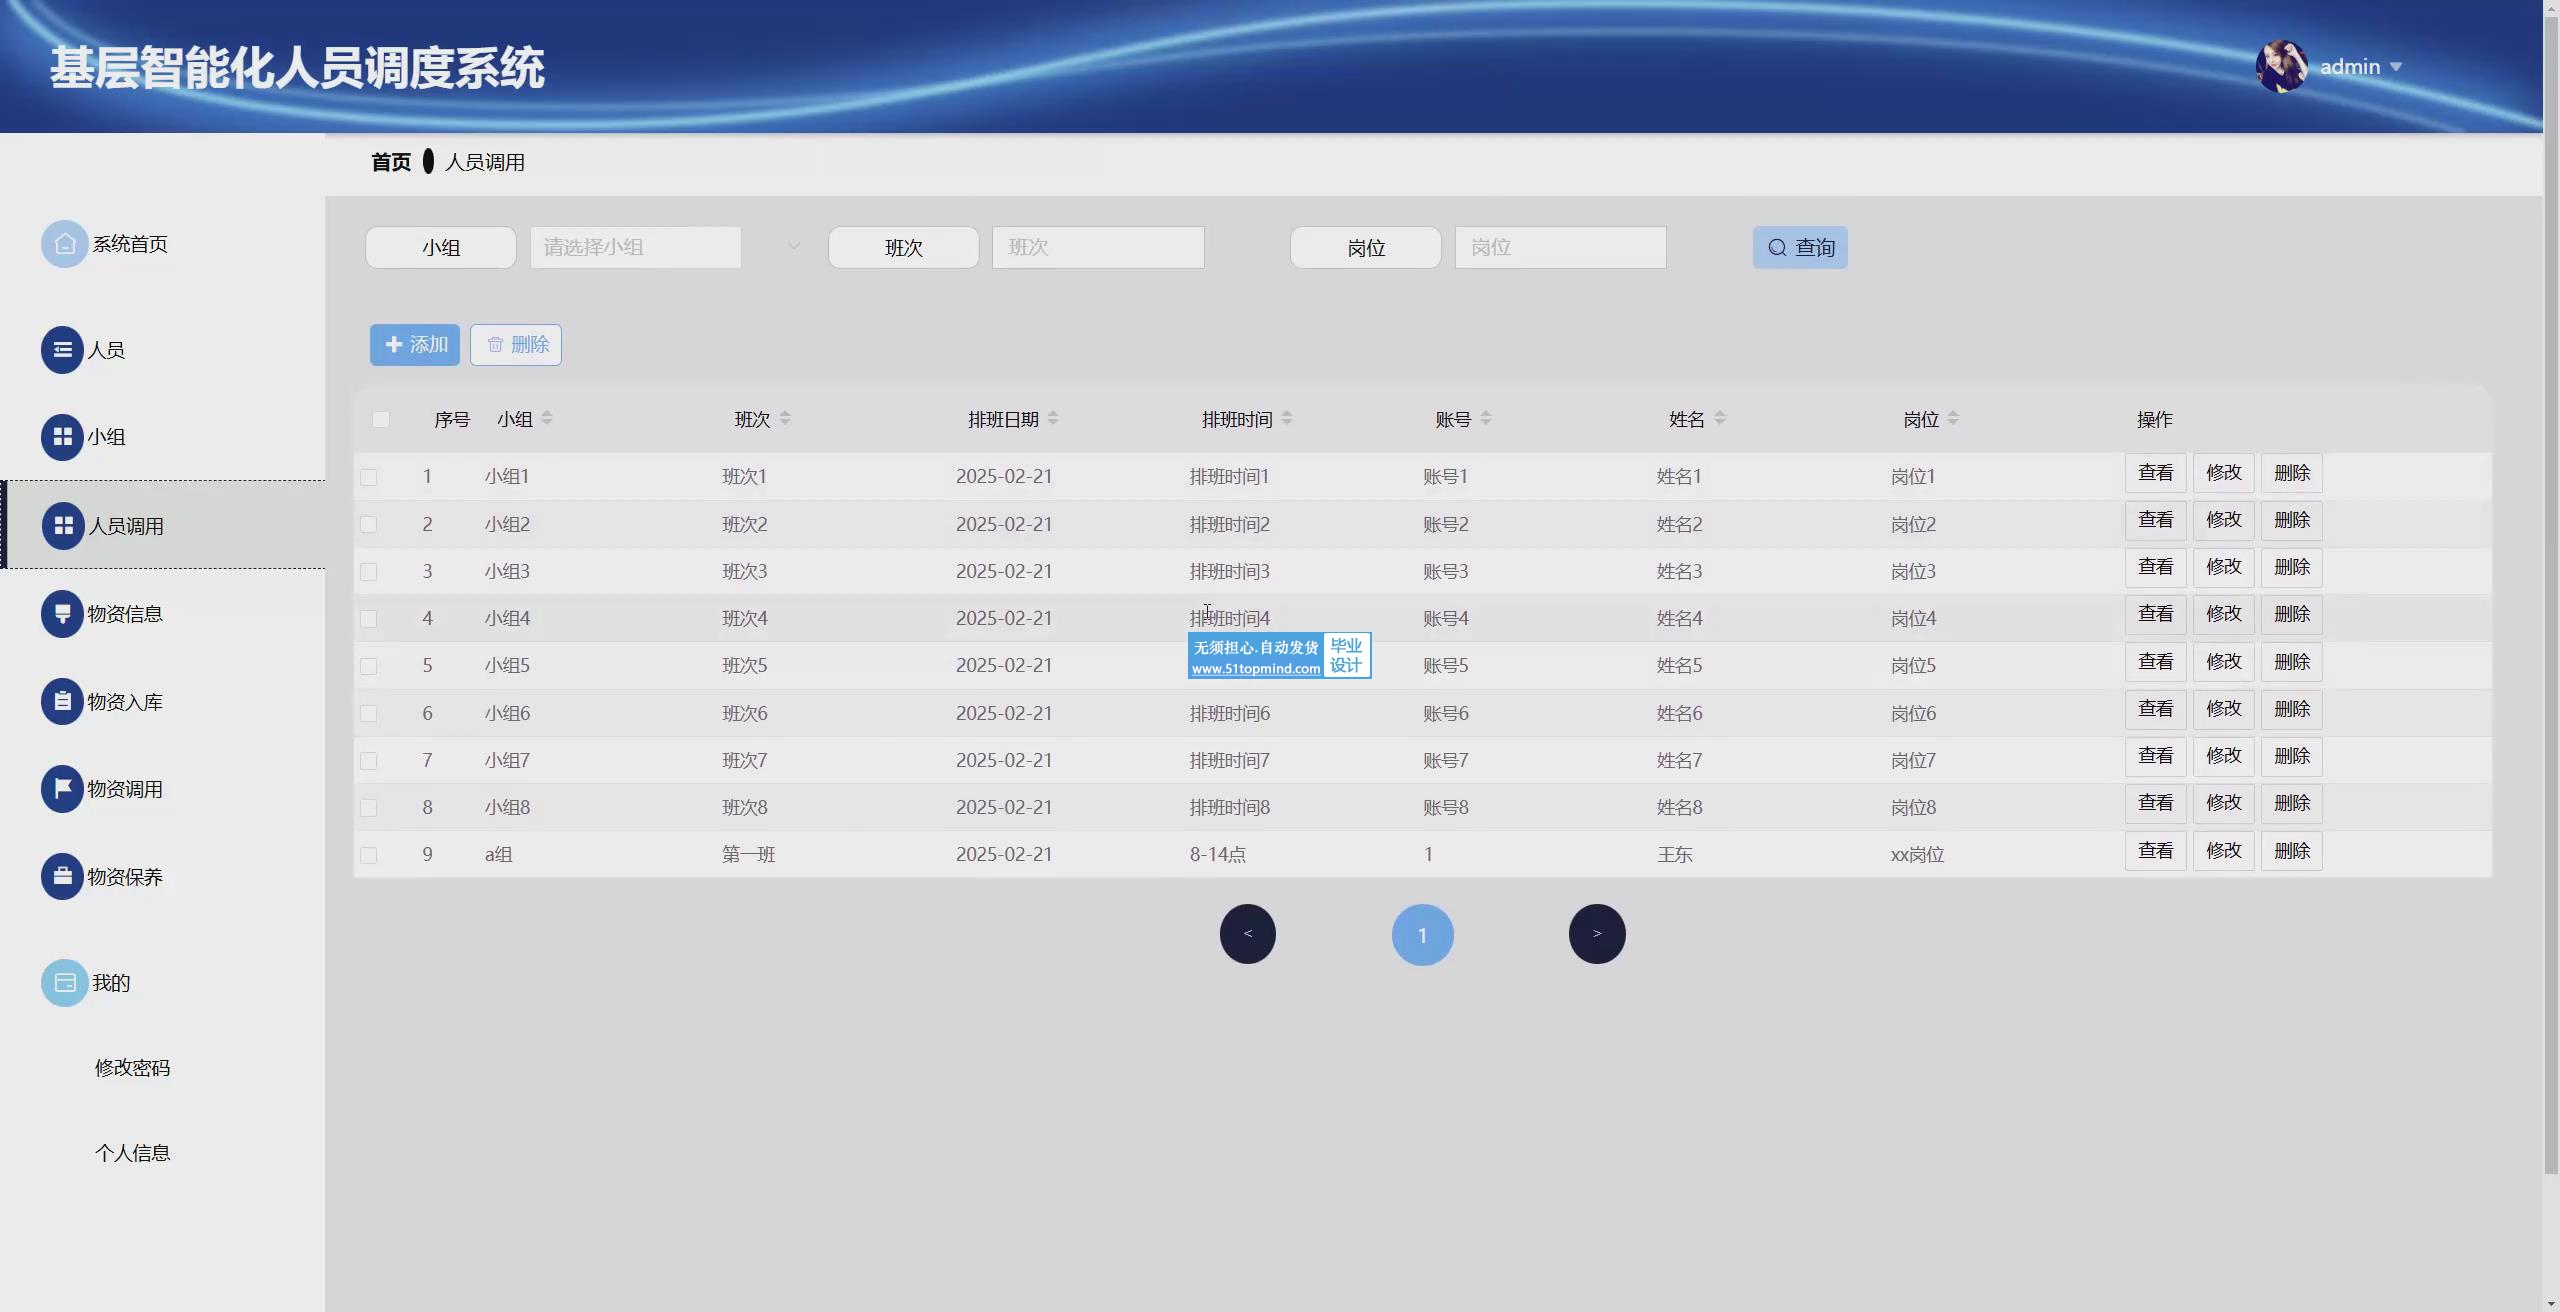Click the 人员调用 grid icon in sidebar

(x=63, y=526)
